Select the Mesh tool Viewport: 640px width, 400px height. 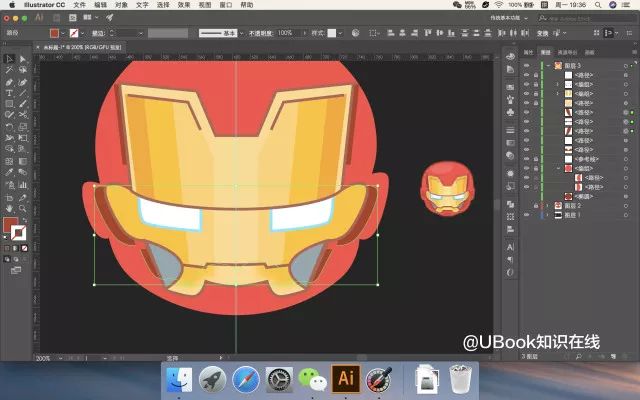tap(9, 161)
